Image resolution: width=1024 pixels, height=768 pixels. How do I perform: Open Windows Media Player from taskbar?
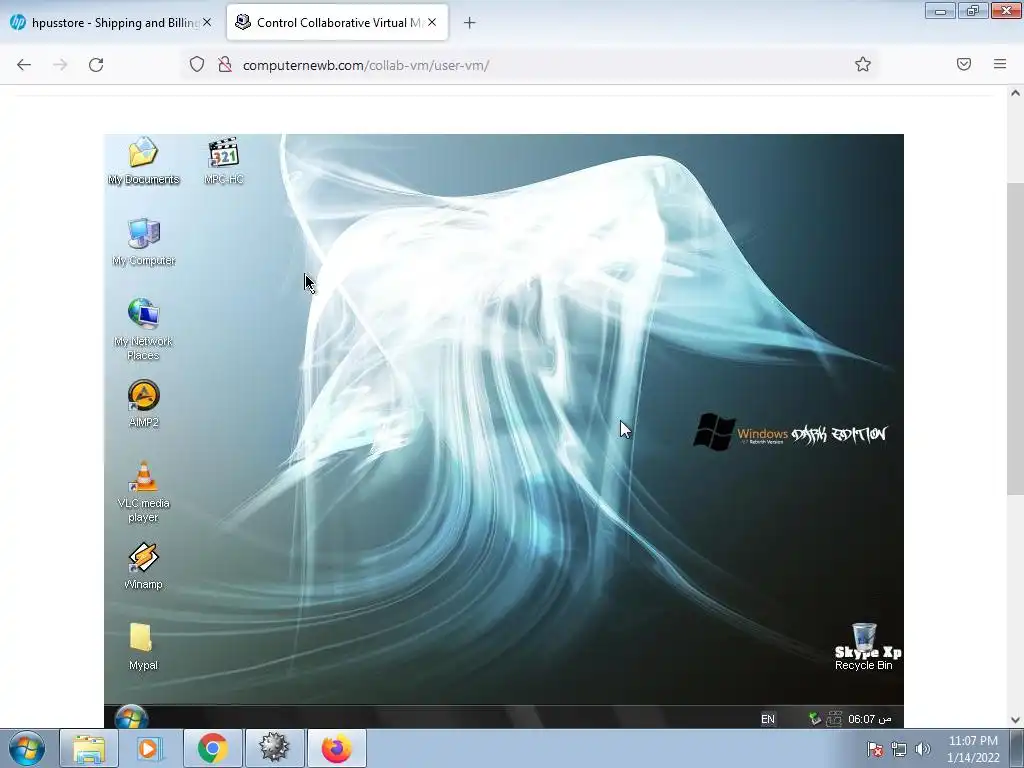[150, 748]
